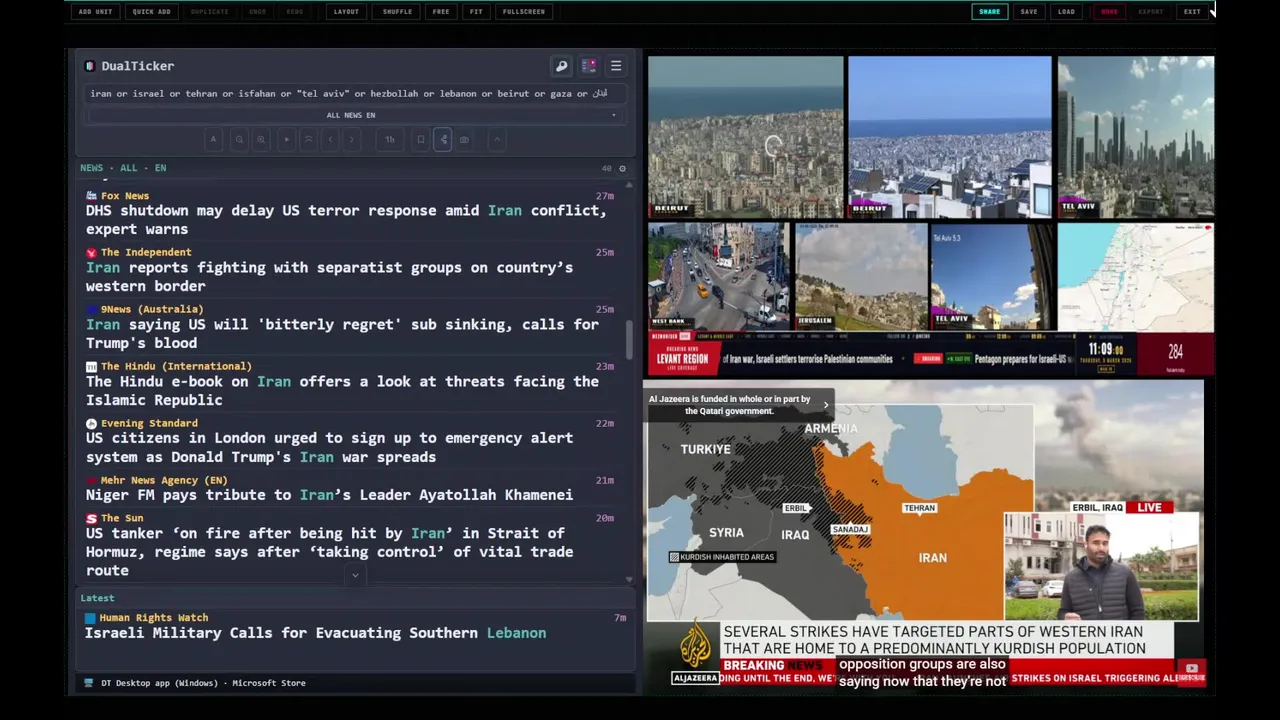The width and height of the screenshot is (1280, 720).
Task: Click the play ticker icon
Action: click(x=286, y=140)
